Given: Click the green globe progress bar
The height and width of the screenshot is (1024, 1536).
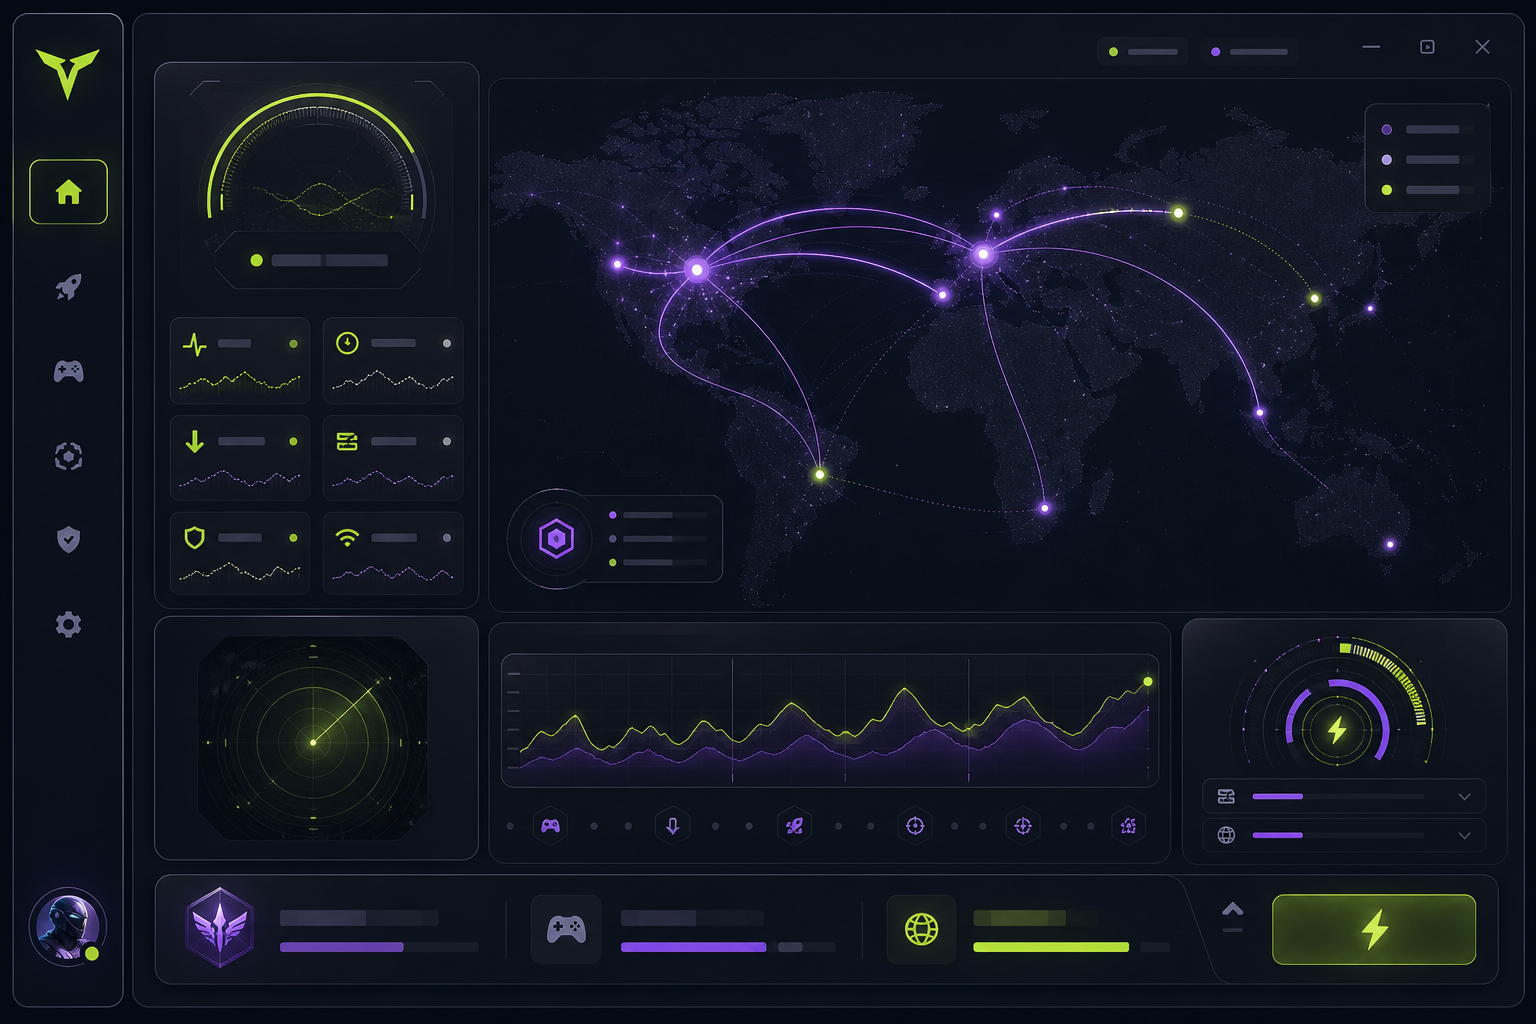Looking at the screenshot, I should coord(1051,947).
